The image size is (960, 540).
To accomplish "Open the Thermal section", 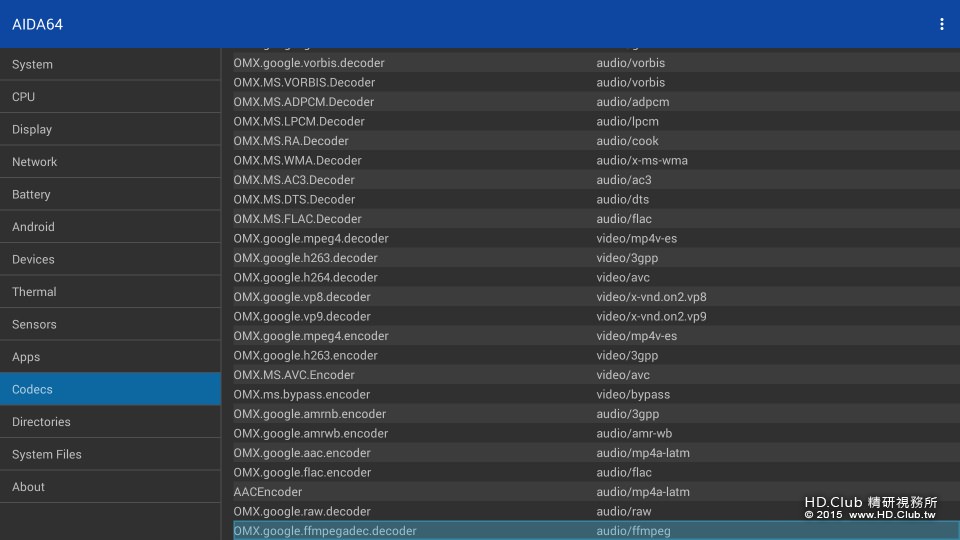I will point(110,291).
